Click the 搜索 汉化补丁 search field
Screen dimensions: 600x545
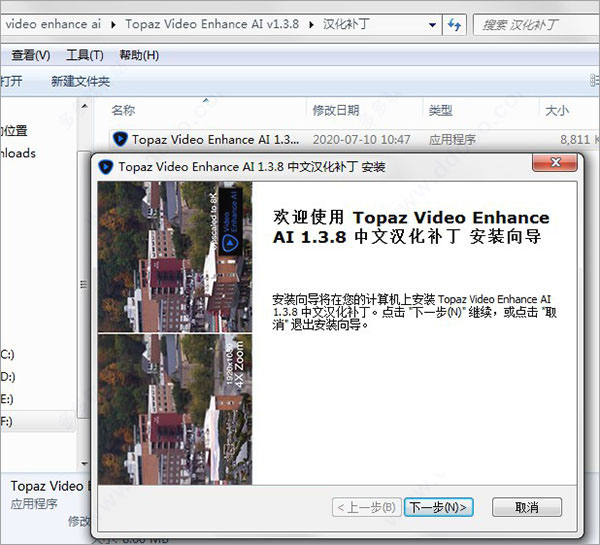pos(536,25)
